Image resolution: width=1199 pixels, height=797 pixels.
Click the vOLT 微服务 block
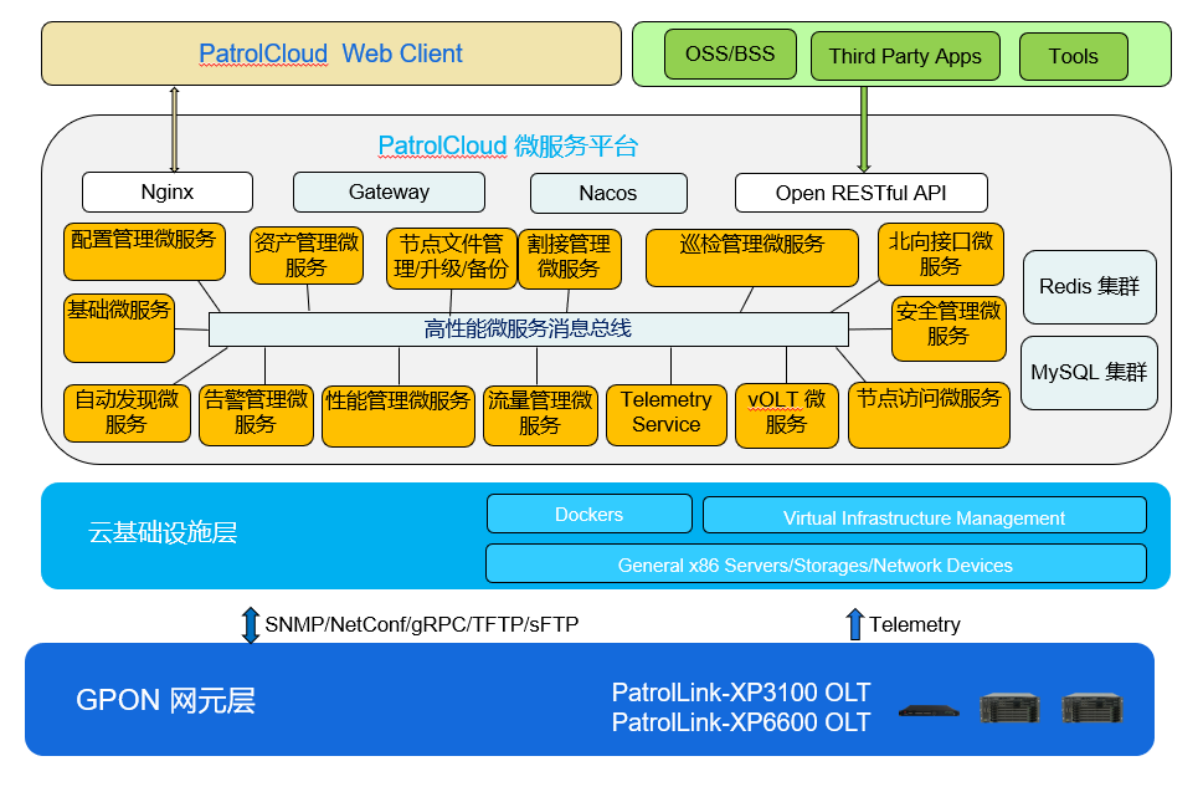click(787, 415)
